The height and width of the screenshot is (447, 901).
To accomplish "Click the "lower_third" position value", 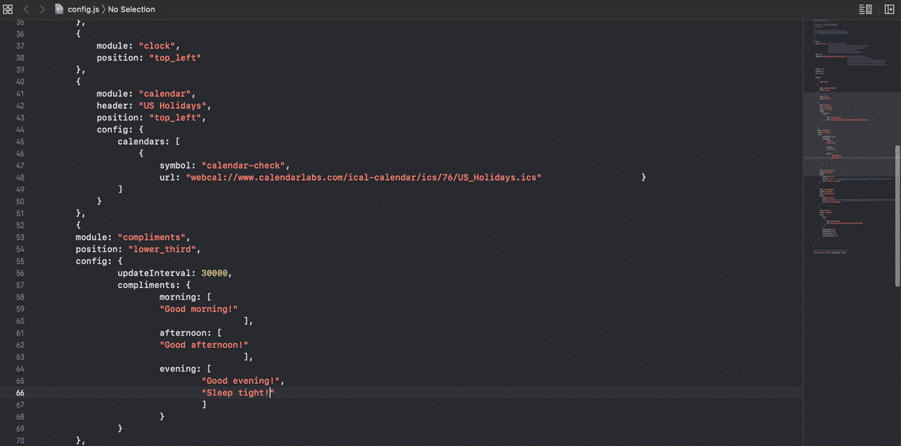I will (x=162, y=249).
